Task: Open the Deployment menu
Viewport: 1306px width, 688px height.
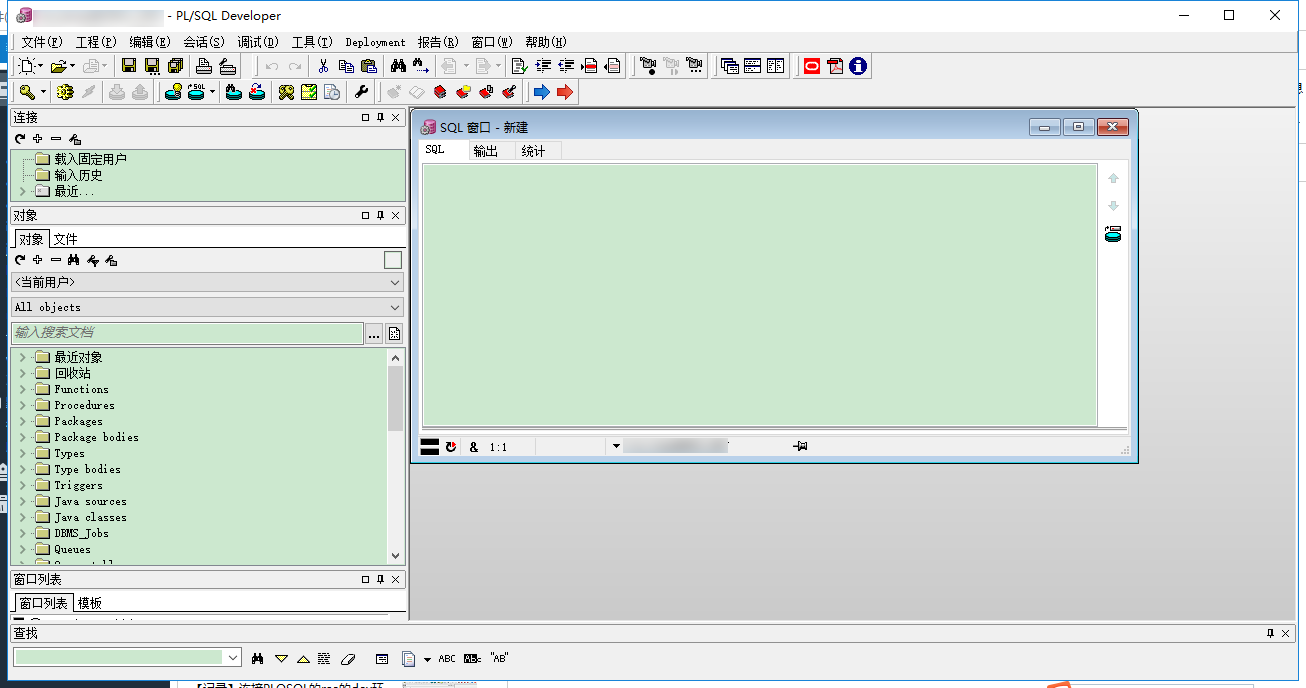Action: pyautogui.click(x=376, y=42)
